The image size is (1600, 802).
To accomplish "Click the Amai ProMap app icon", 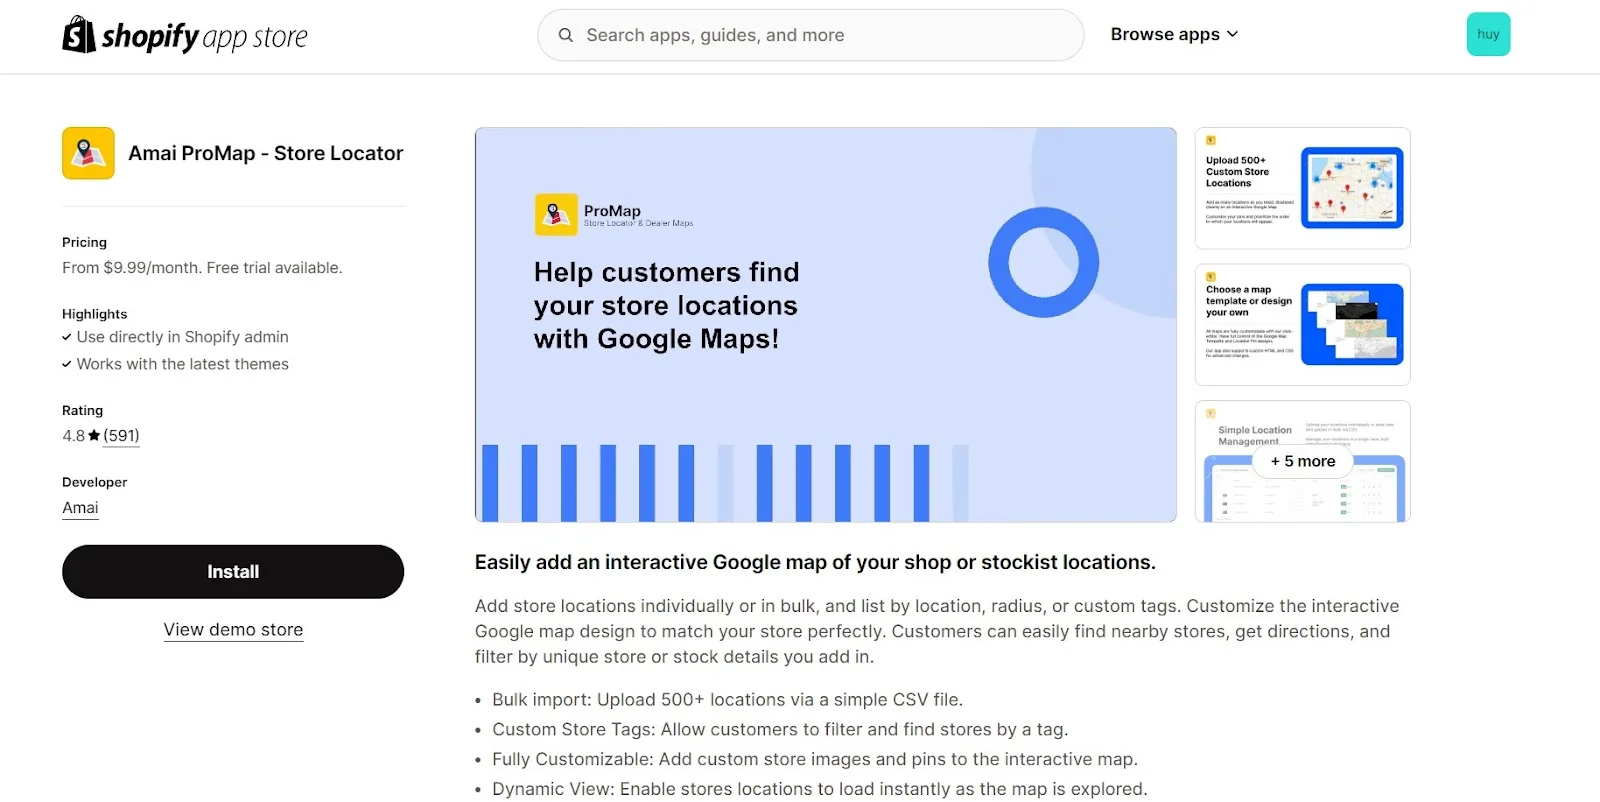I will coord(88,153).
